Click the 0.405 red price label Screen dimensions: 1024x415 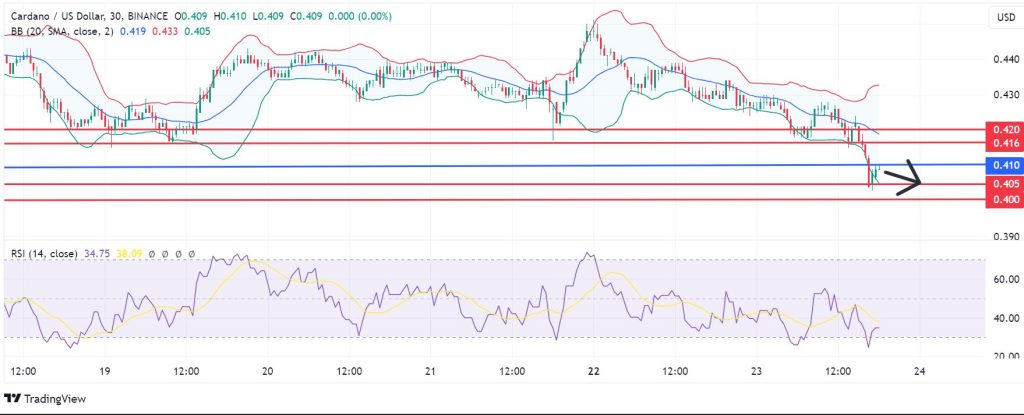[x=1003, y=184]
